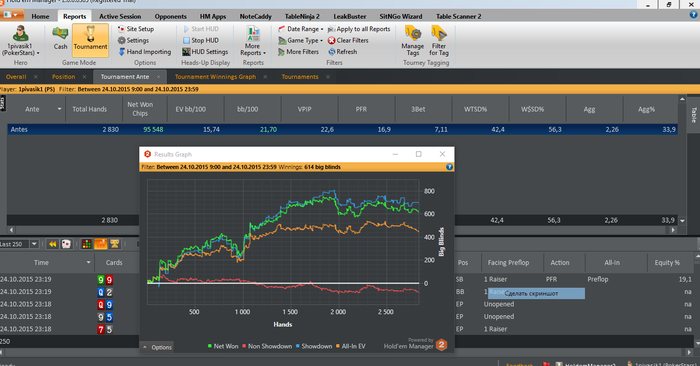The image size is (700, 366).
Task: Open HUD Settings
Action: (205, 52)
